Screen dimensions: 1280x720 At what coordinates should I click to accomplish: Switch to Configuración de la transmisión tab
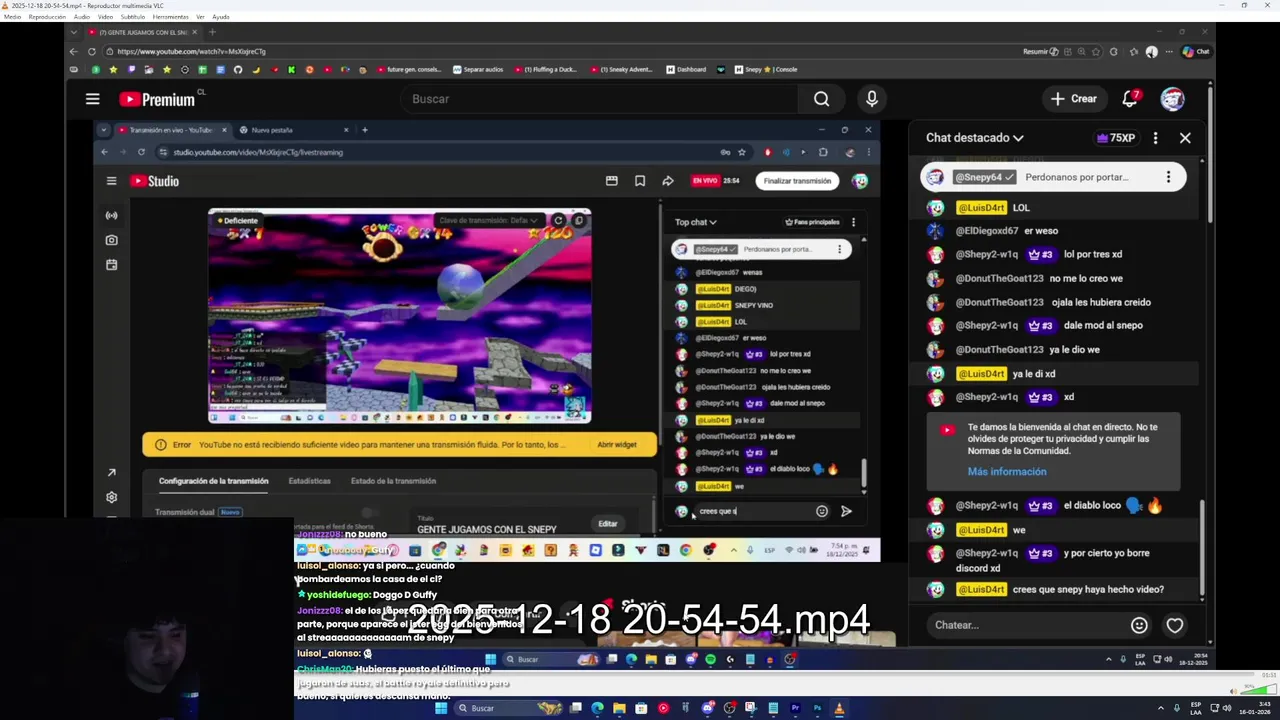213,481
